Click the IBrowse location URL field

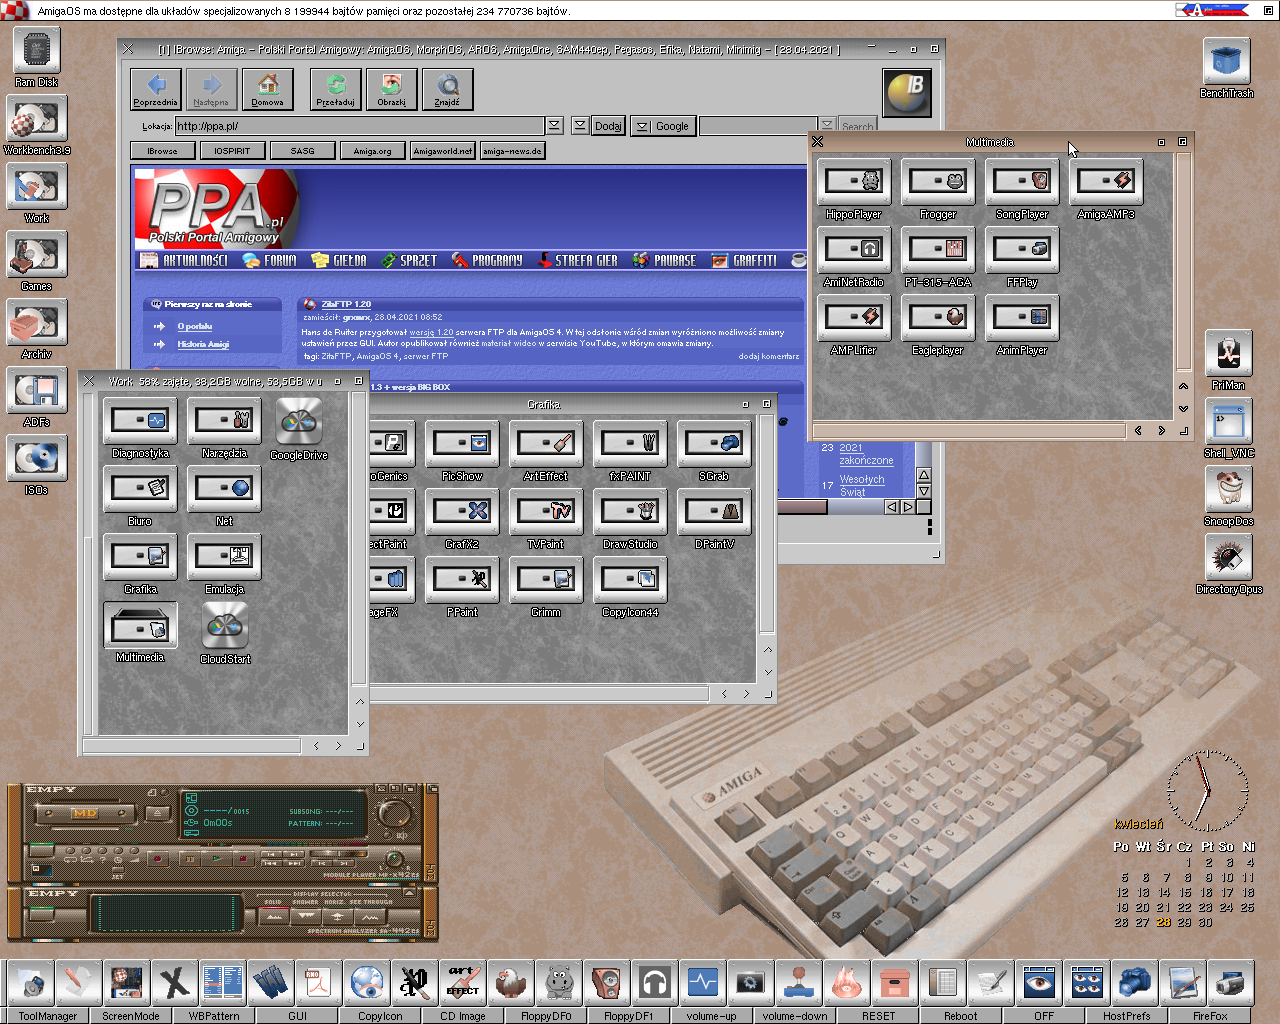pos(360,126)
